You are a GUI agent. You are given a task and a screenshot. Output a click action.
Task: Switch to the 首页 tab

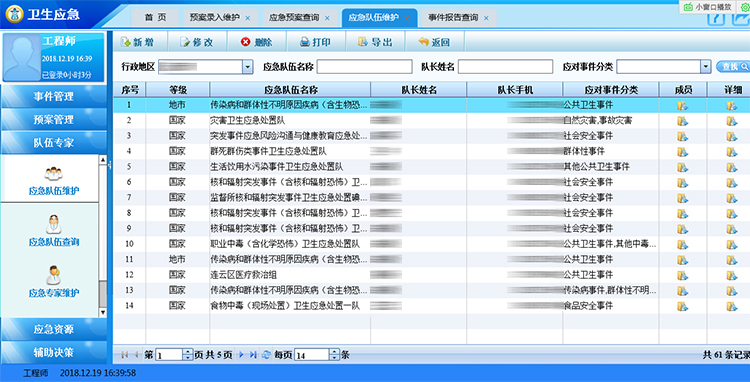click(x=155, y=18)
